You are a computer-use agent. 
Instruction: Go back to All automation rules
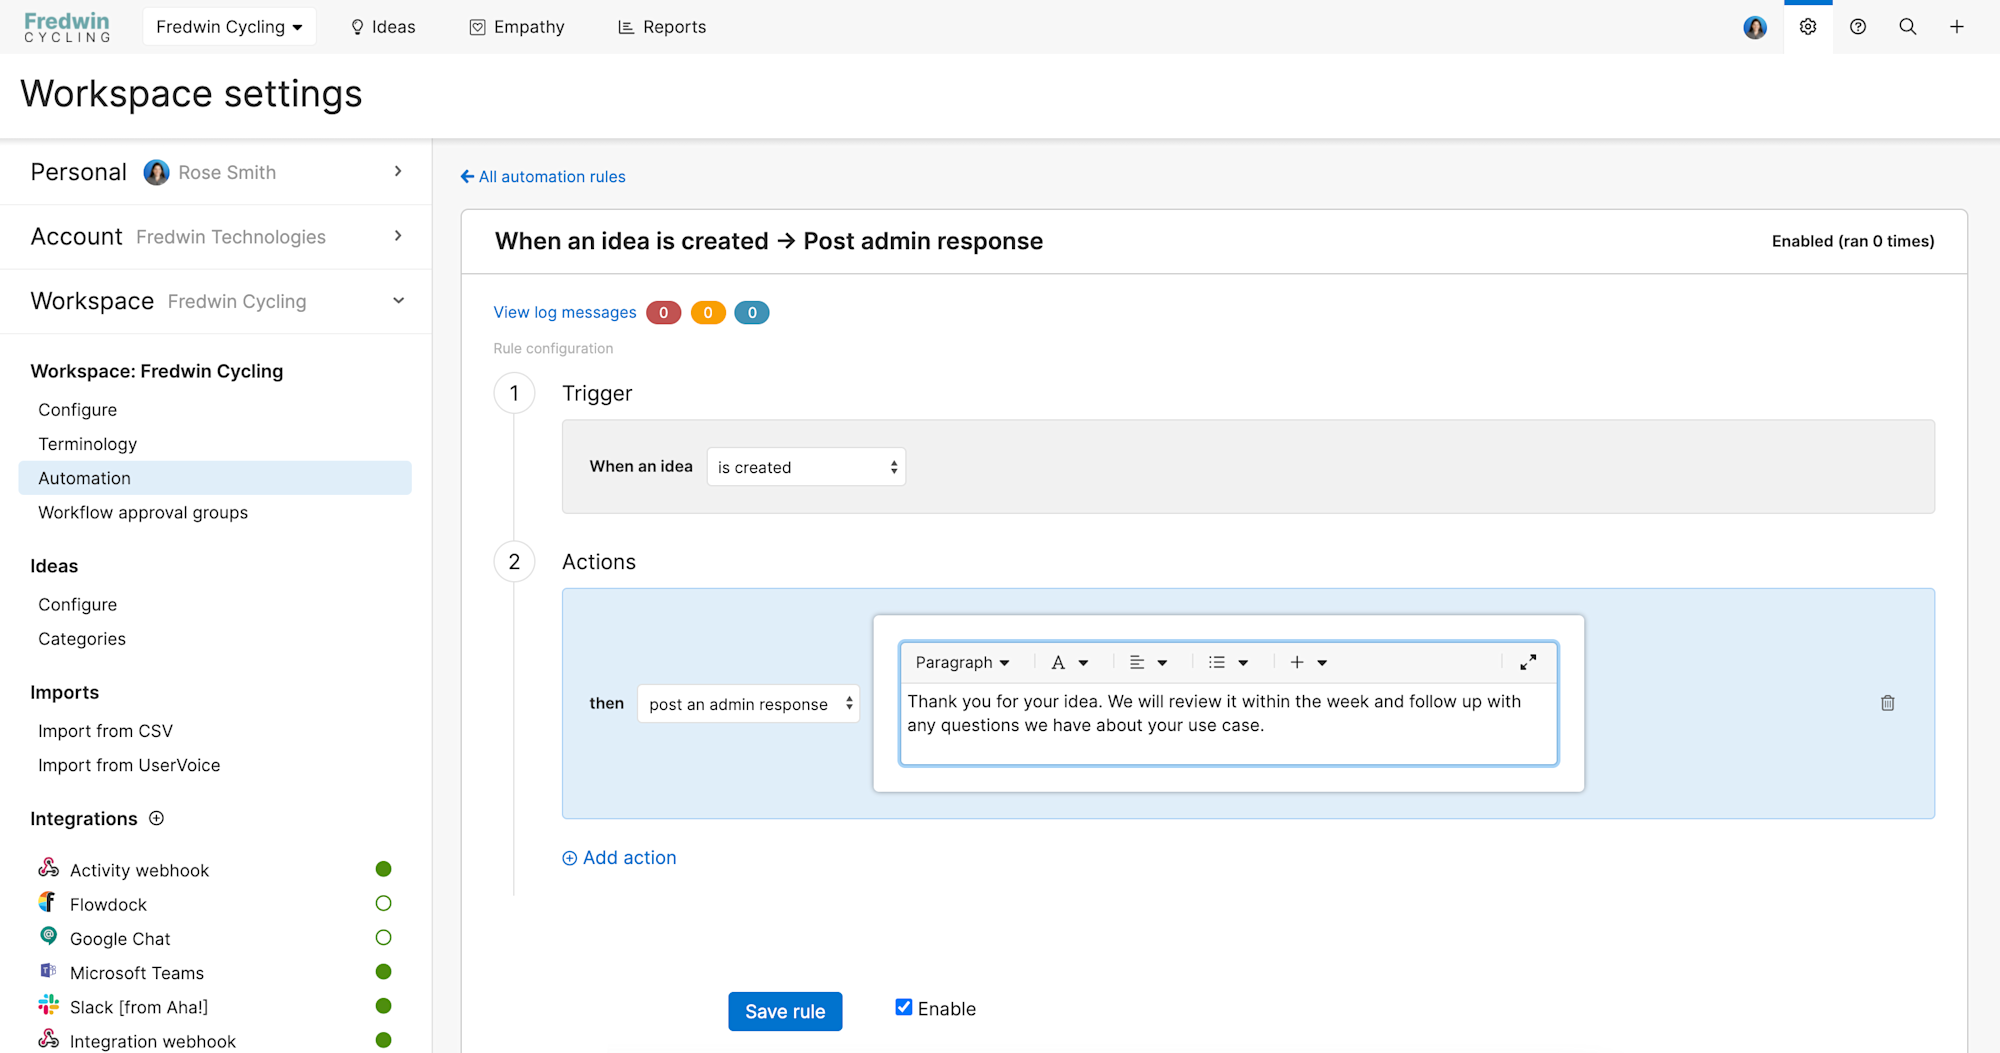point(543,177)
